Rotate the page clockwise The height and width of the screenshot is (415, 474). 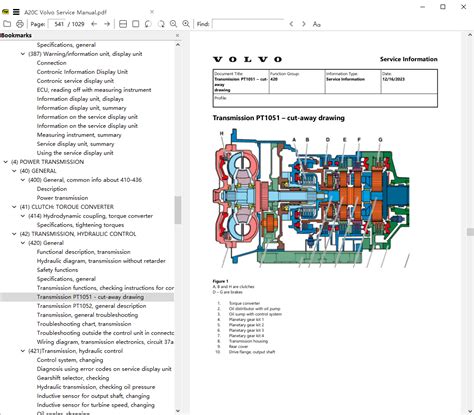[161, 24]
